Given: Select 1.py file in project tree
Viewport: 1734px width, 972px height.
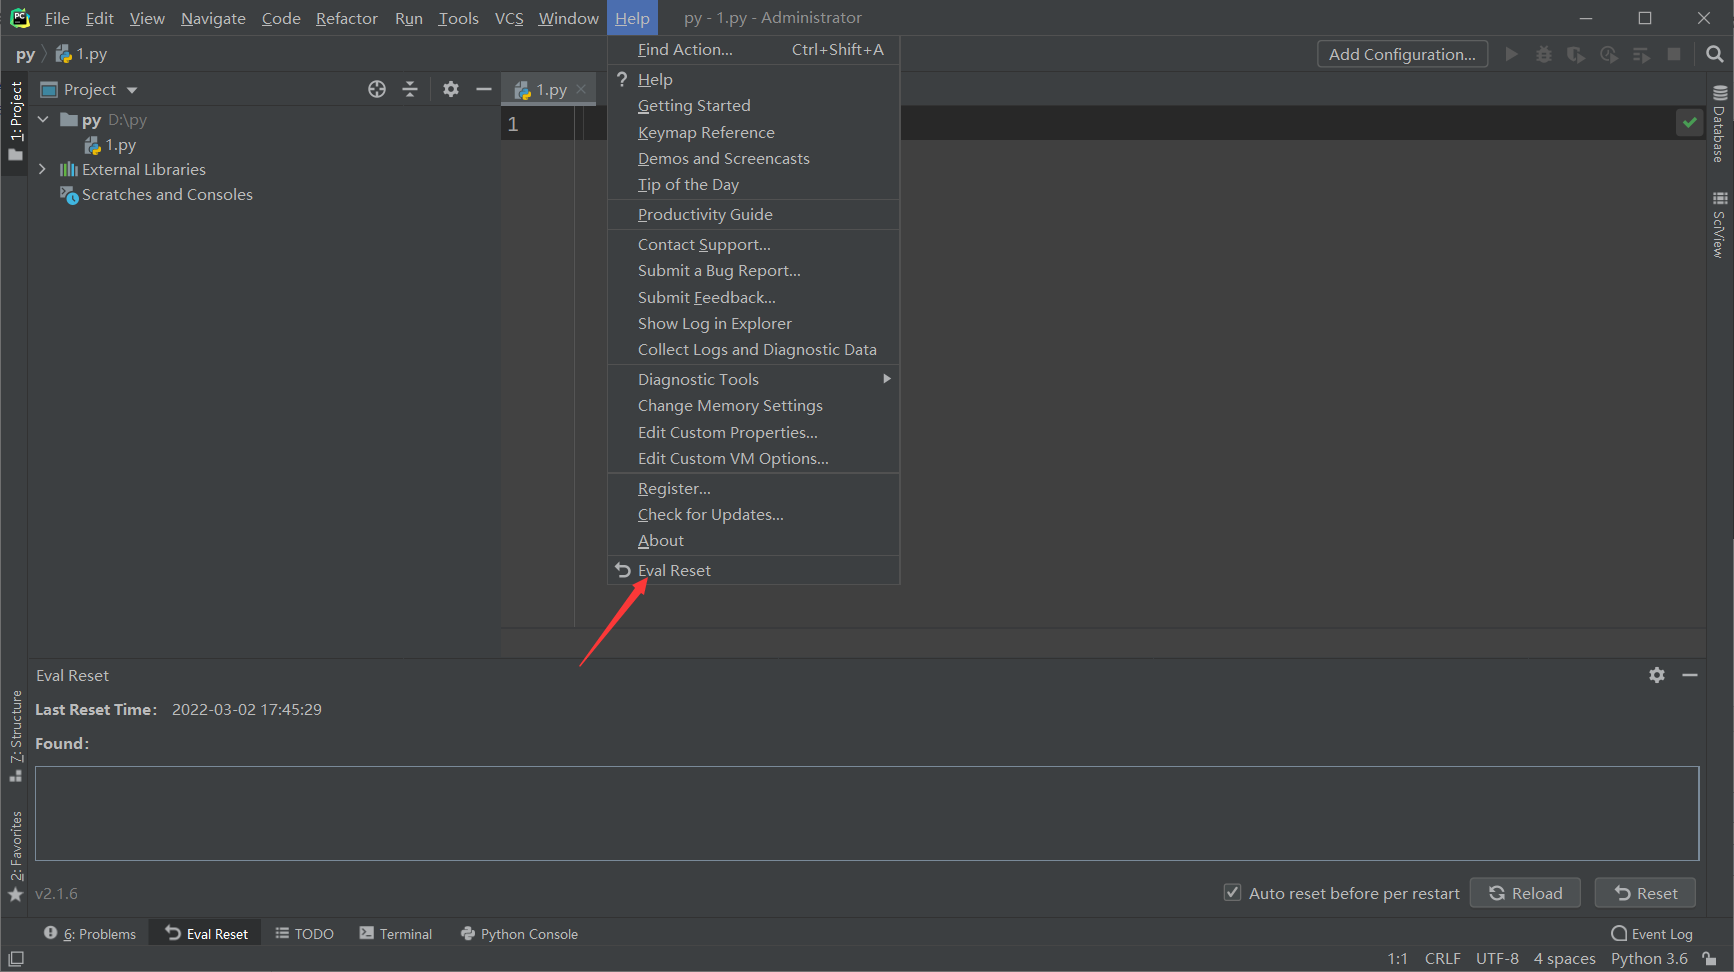Looking at the screenshot, I should pos(111,145).
